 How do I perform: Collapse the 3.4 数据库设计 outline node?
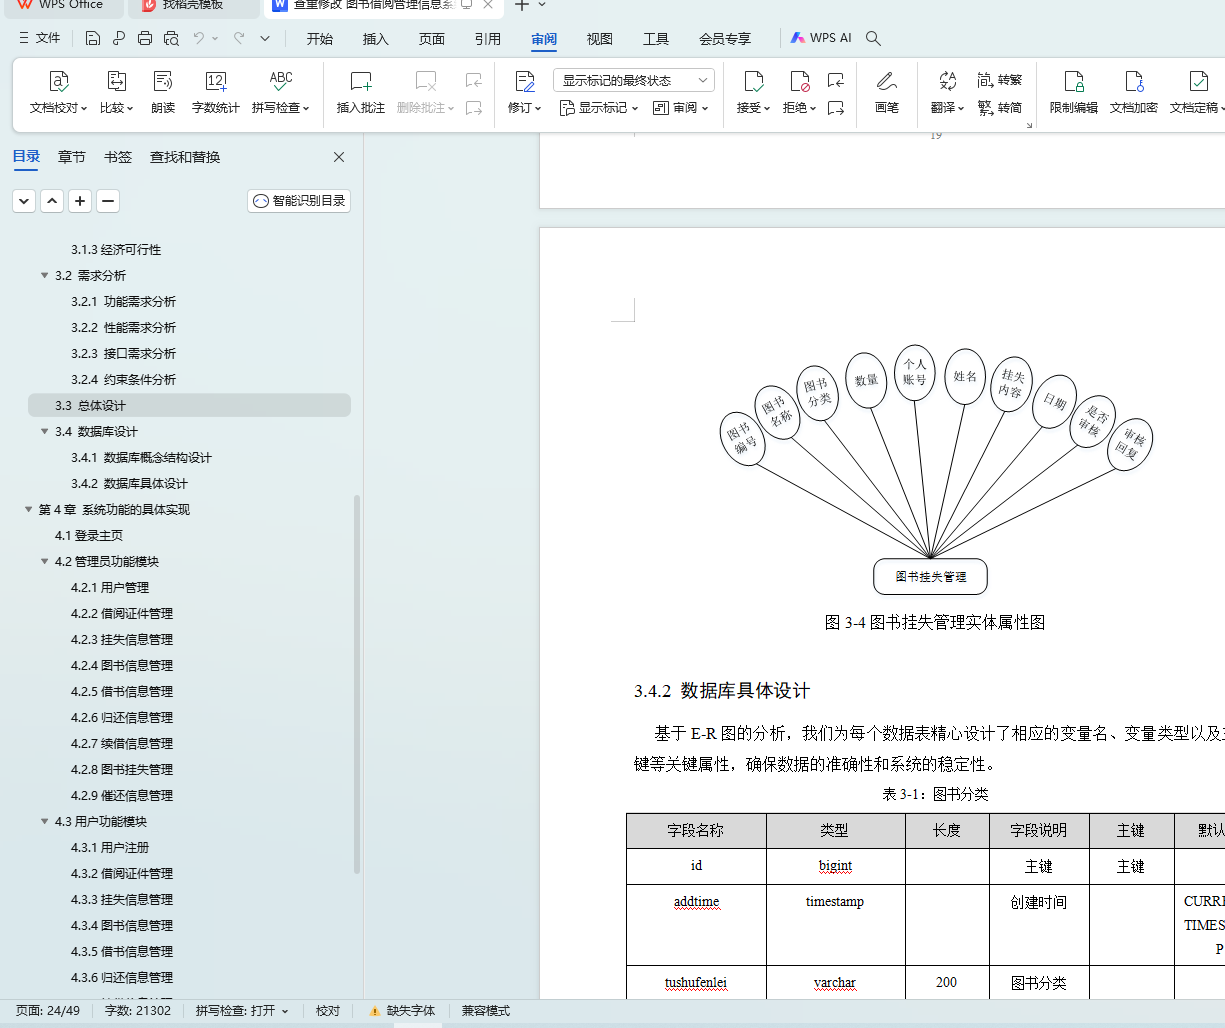tap(44, 431)
